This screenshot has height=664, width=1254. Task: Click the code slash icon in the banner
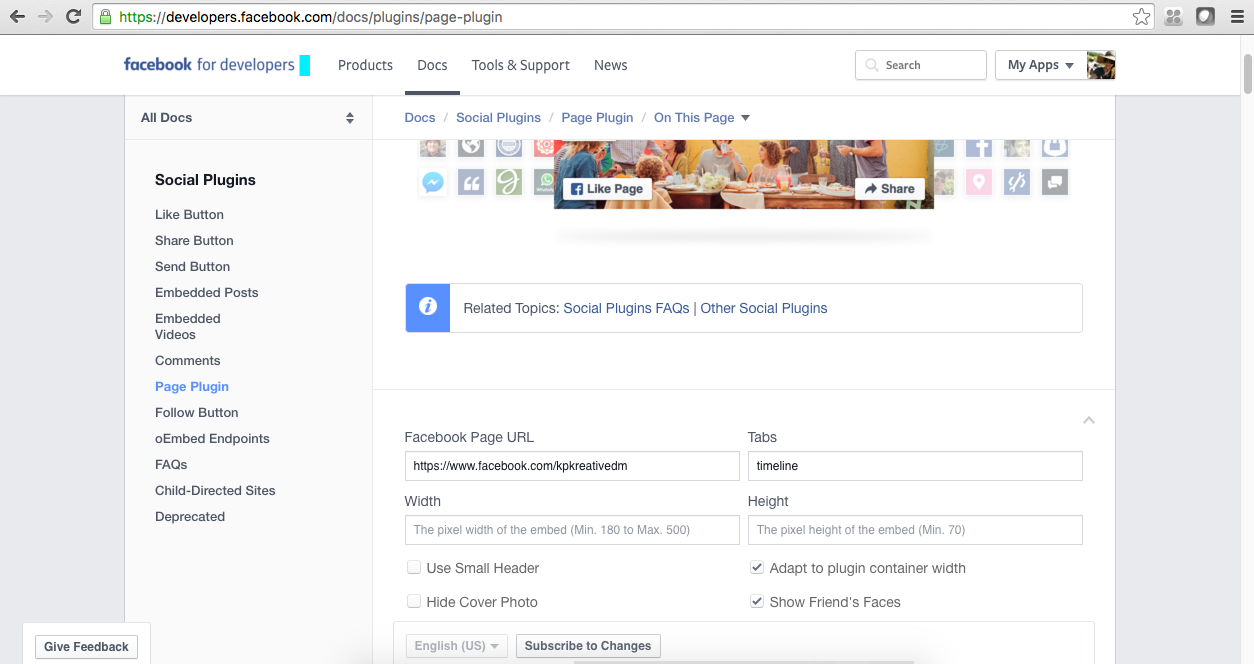[1017, 182]
